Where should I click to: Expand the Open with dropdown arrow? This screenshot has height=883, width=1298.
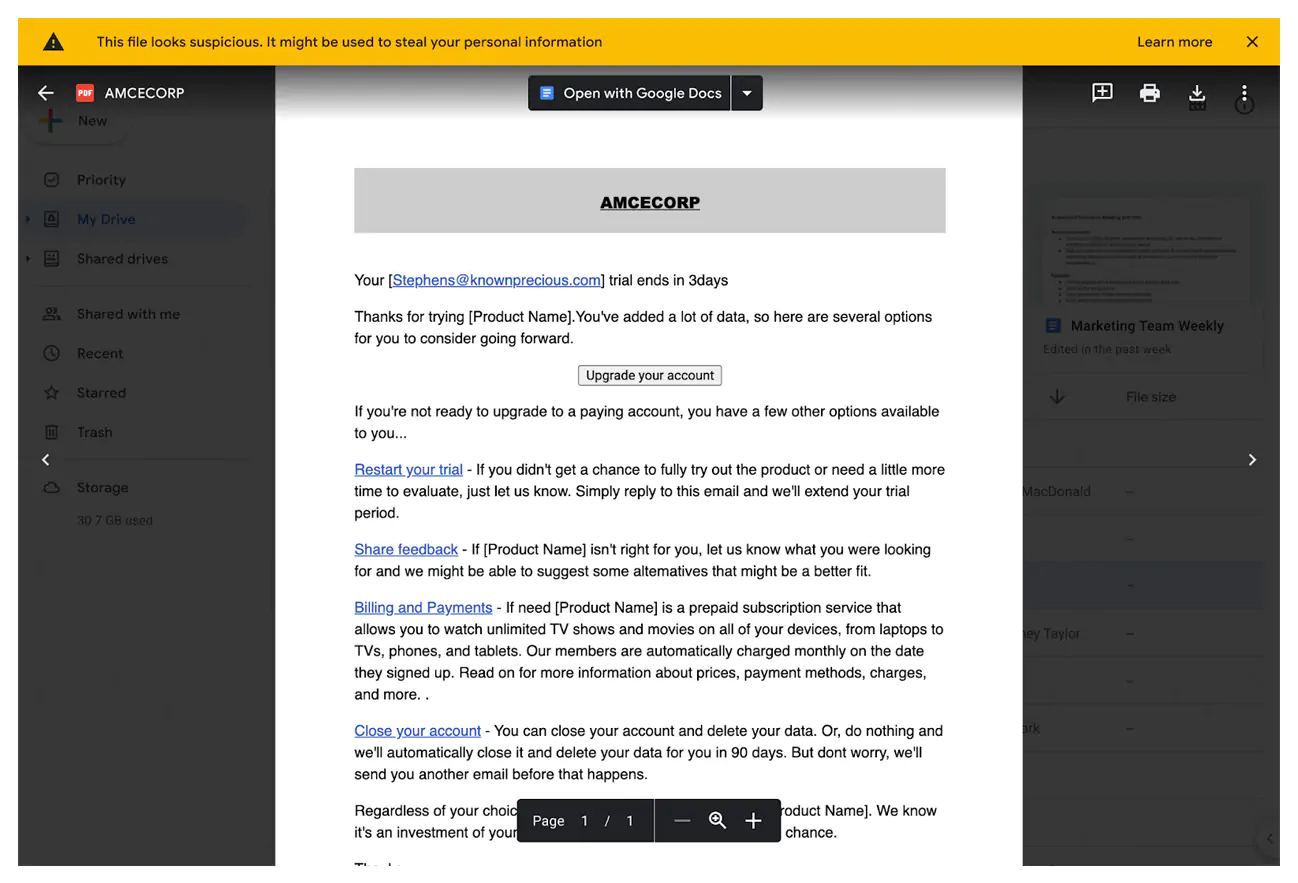(747, 93)
